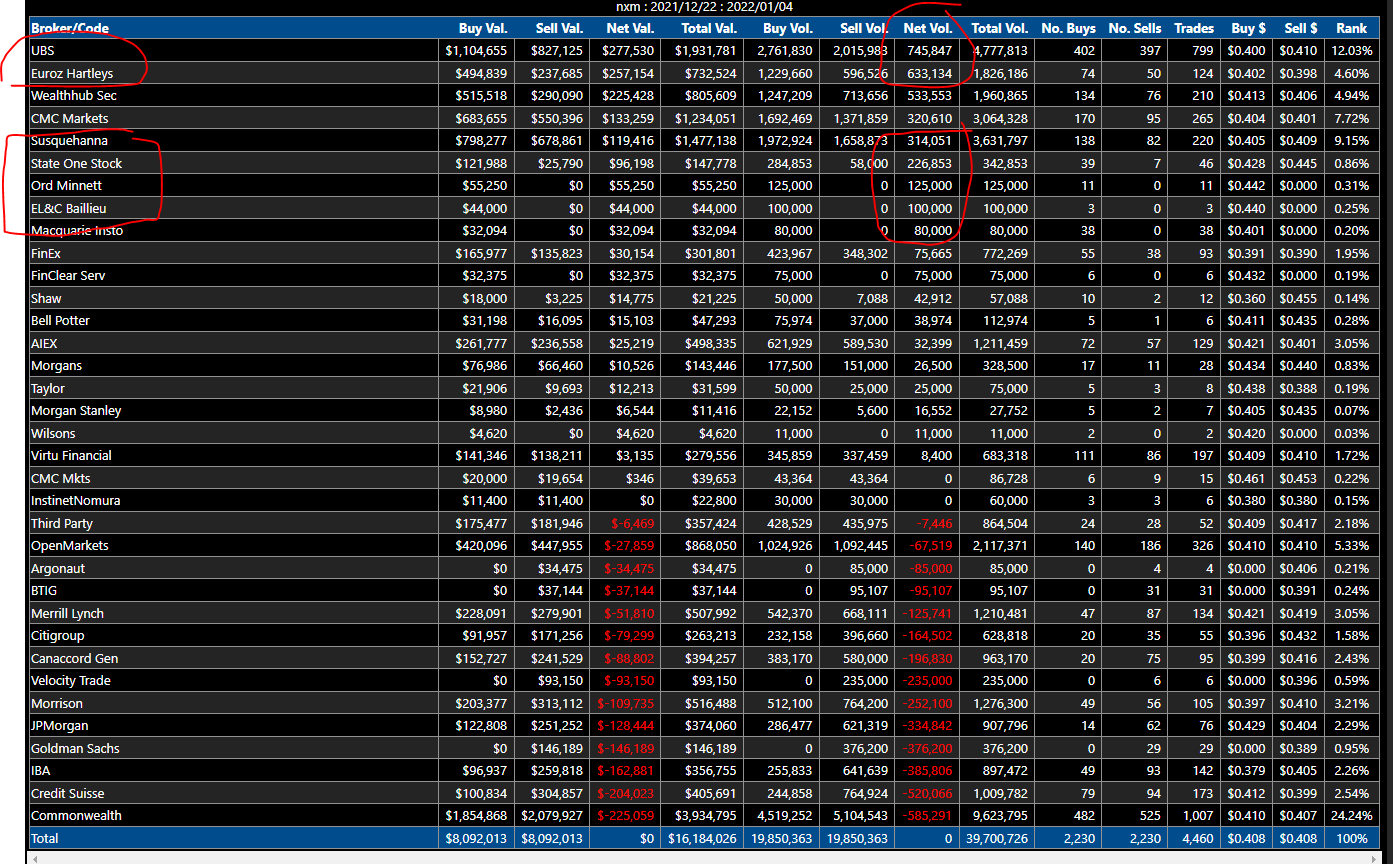The height and width of the screenshot is (864, 1393).
Task: Click Total Vol. total cell 39,700,726
Action: point(996,838)
